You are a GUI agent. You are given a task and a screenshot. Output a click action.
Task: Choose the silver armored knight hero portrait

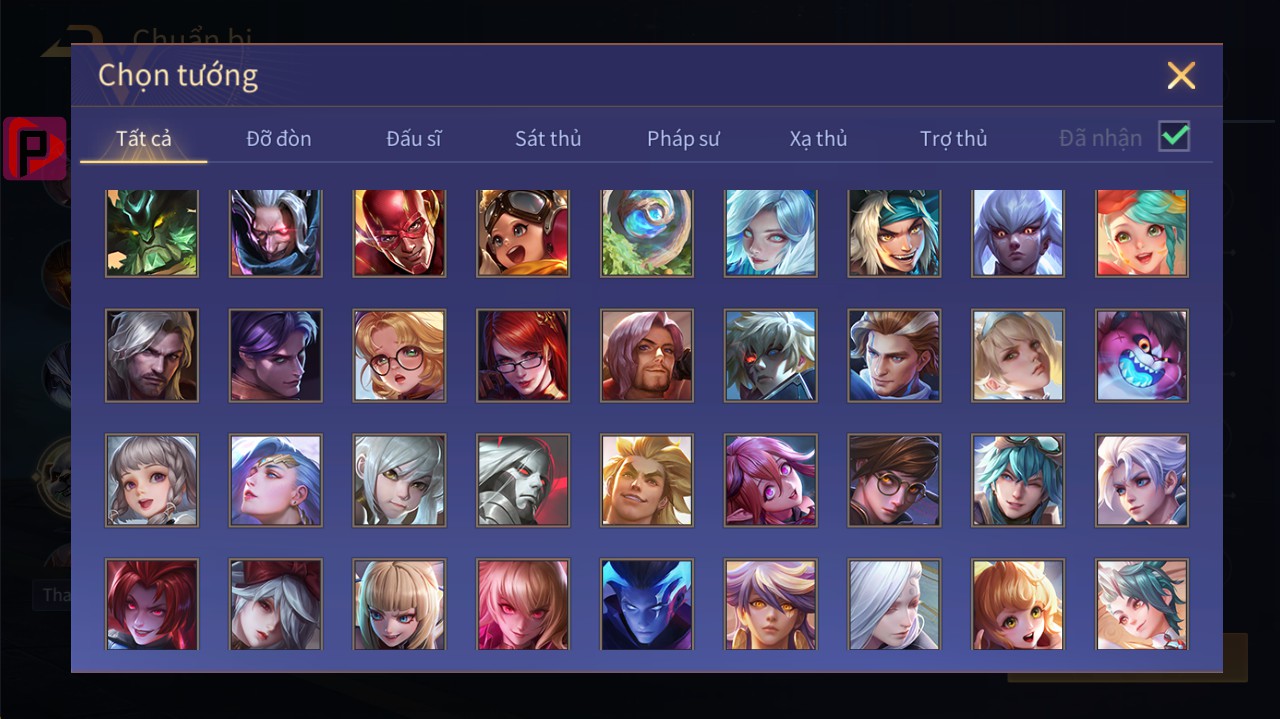[523, 480]
